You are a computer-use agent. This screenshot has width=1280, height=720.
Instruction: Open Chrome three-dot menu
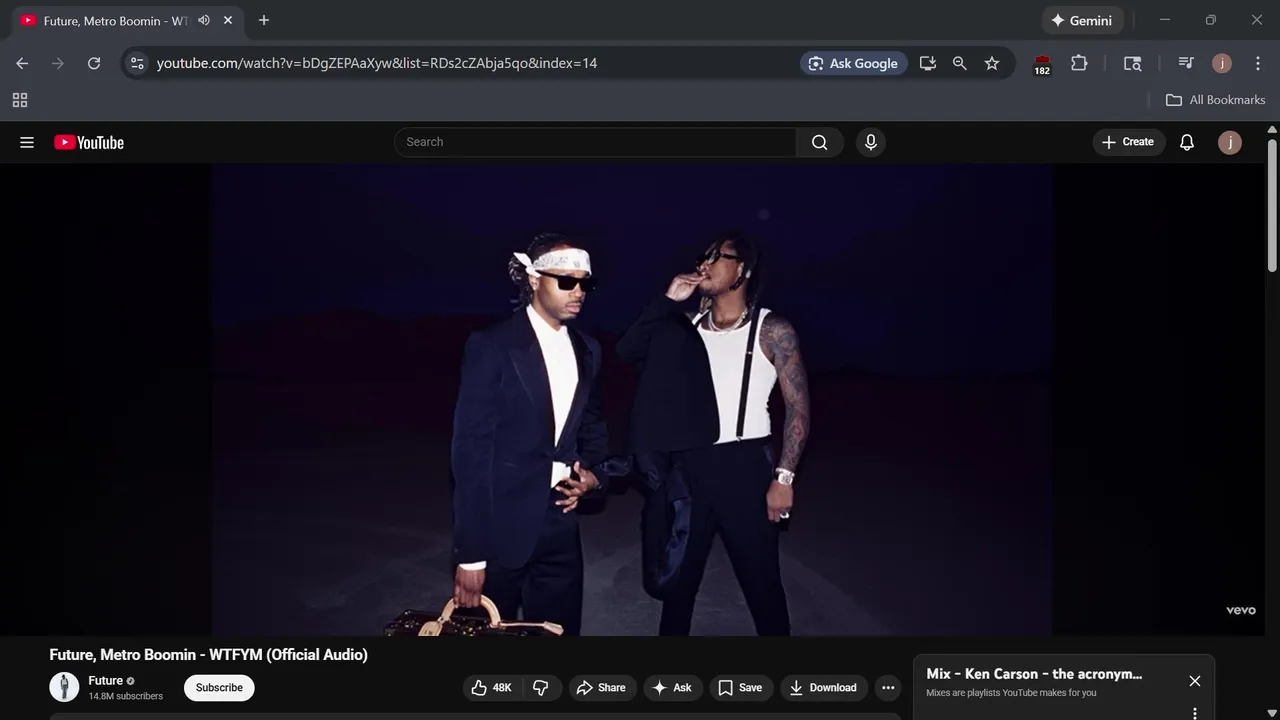coord(1258,63)
